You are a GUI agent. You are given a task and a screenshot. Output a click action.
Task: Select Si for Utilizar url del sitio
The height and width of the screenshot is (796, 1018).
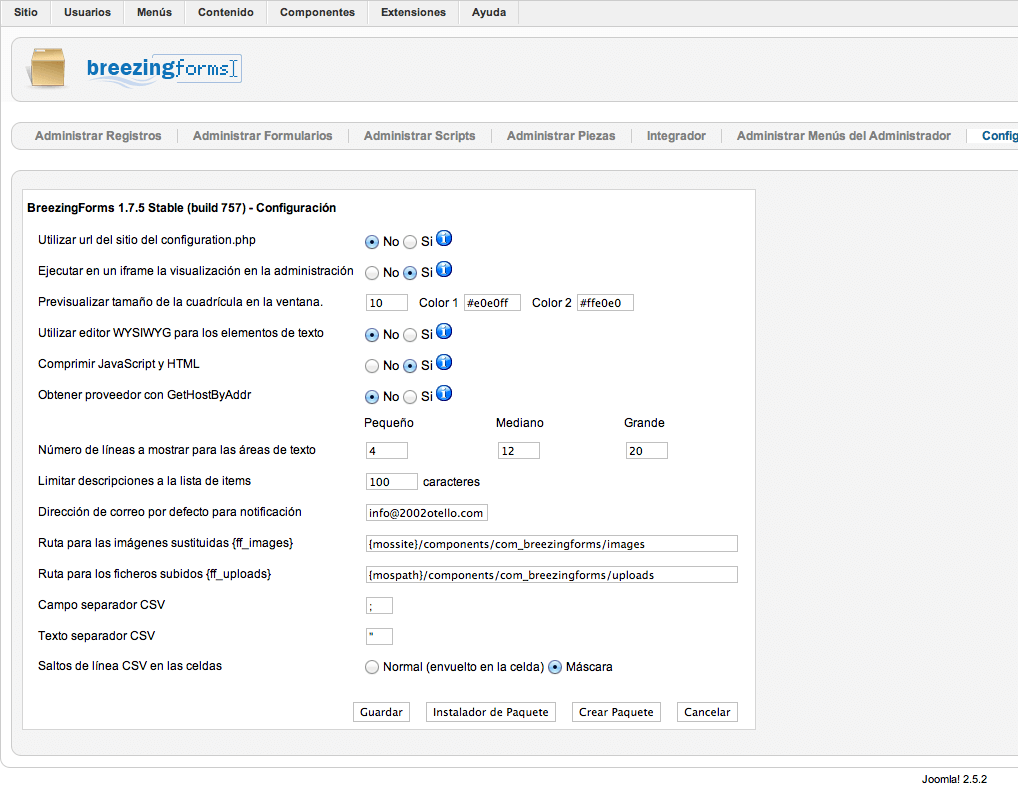coord(410,242)
